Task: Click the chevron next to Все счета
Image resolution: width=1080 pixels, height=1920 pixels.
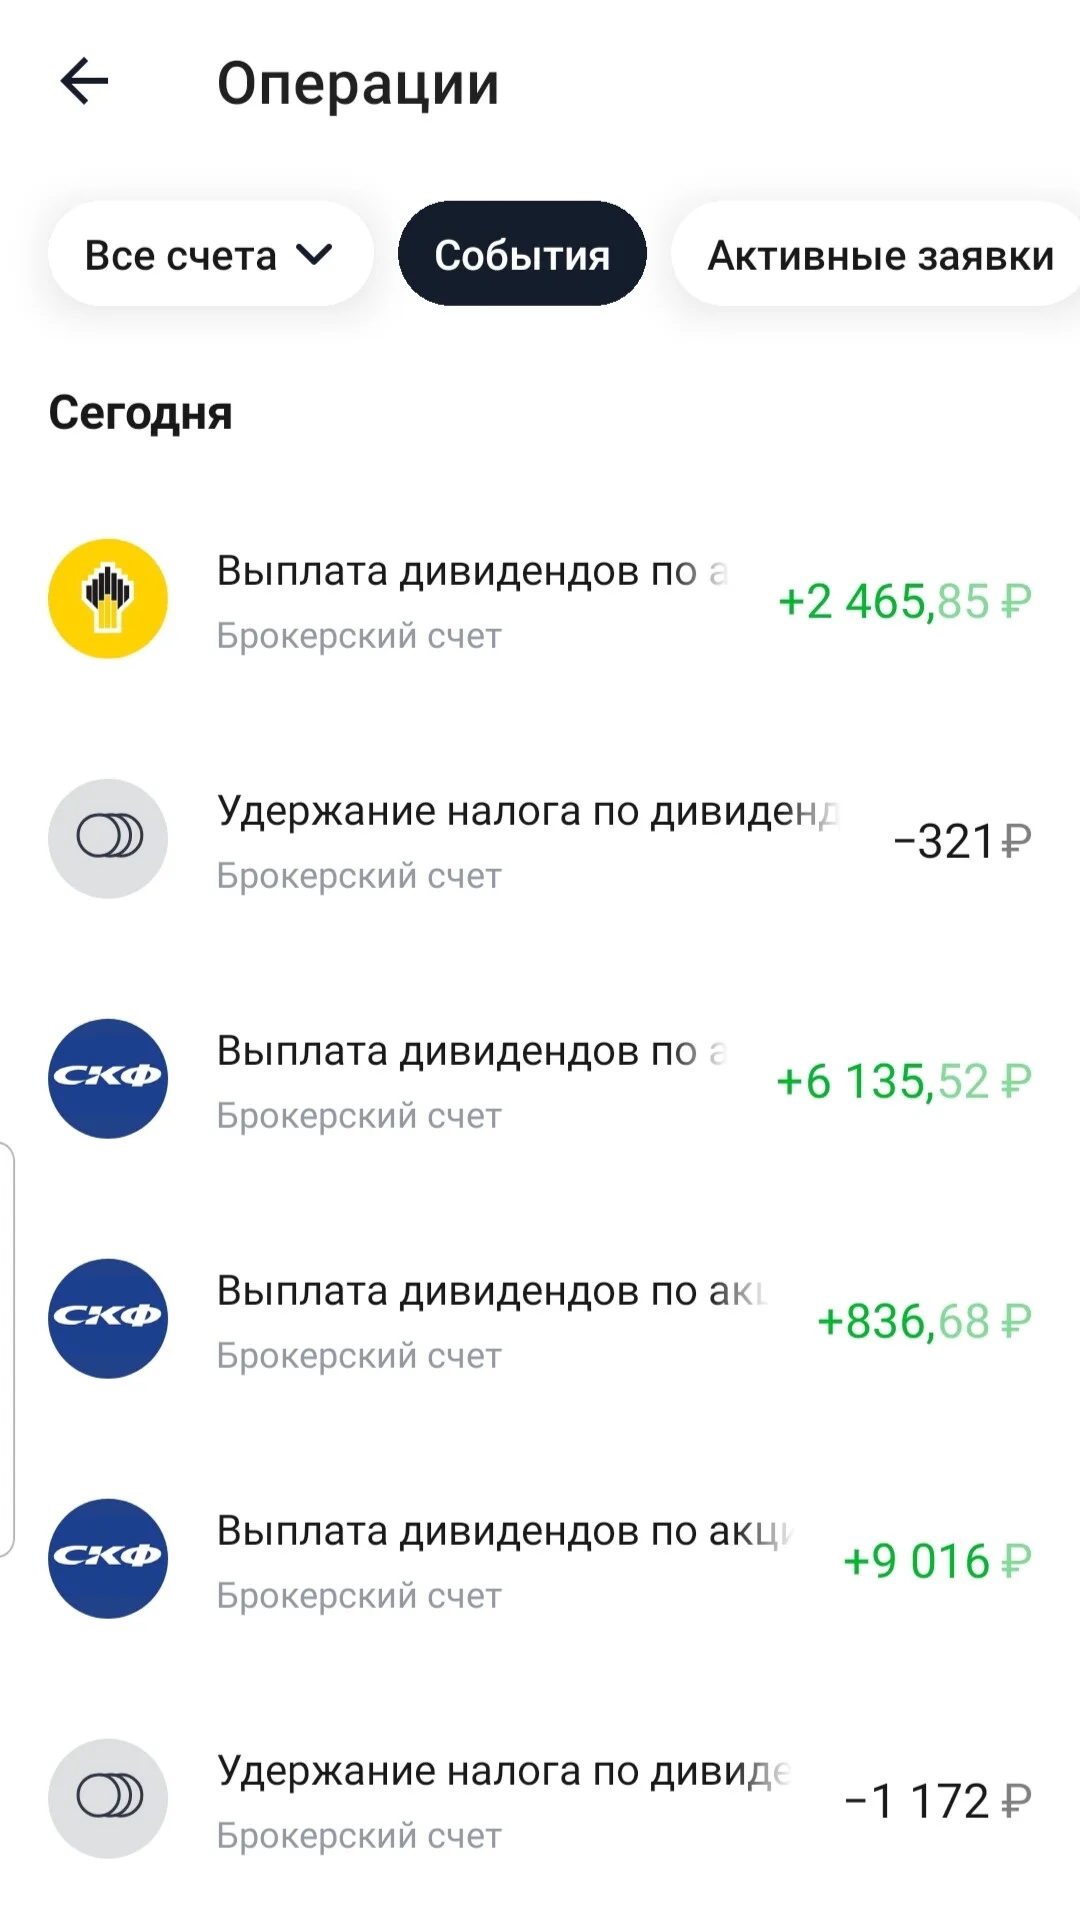Action: [314, 256]
